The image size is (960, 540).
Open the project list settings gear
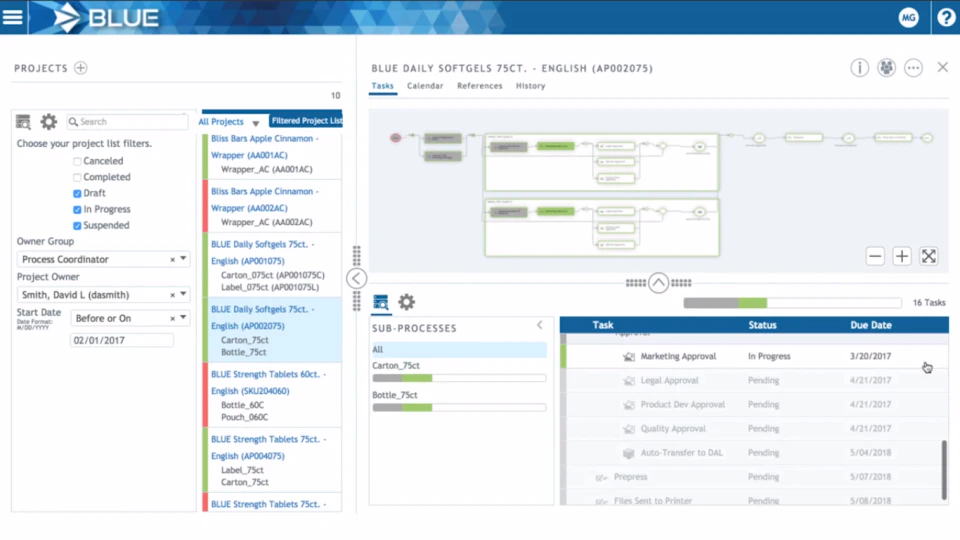tap(48, 122)
